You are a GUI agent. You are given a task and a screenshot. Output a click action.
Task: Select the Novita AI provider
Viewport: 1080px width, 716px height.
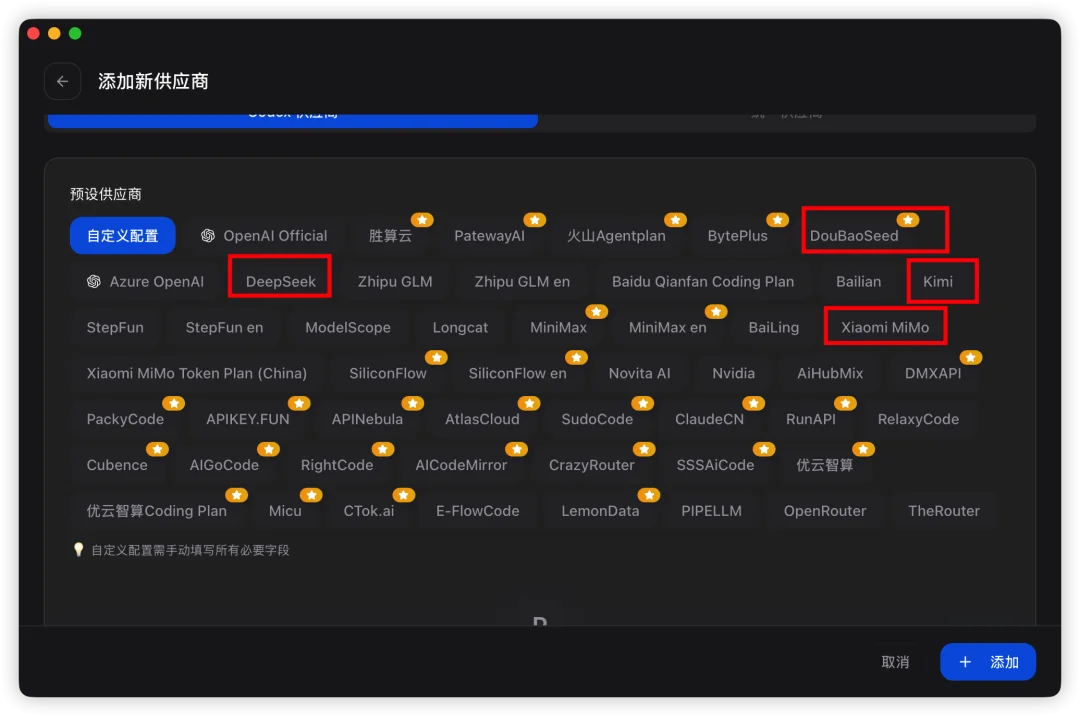[640, 373]
